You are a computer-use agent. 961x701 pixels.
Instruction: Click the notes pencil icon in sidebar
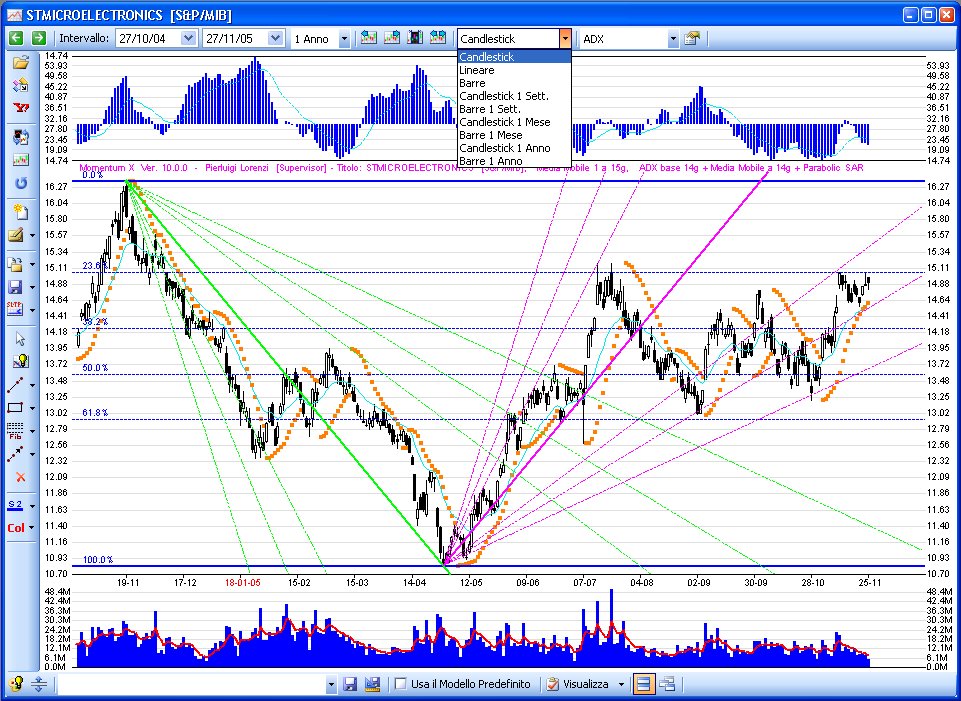click(x=17, y=235)
